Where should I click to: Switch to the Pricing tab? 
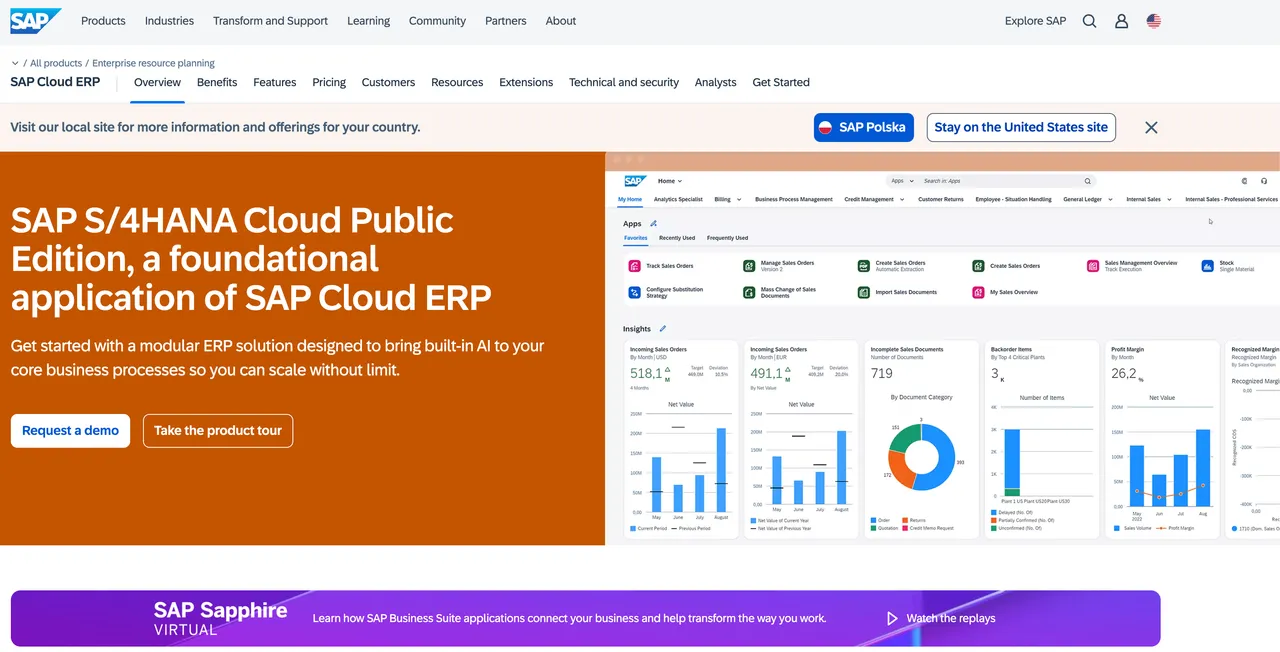click(x=329, y=82)
